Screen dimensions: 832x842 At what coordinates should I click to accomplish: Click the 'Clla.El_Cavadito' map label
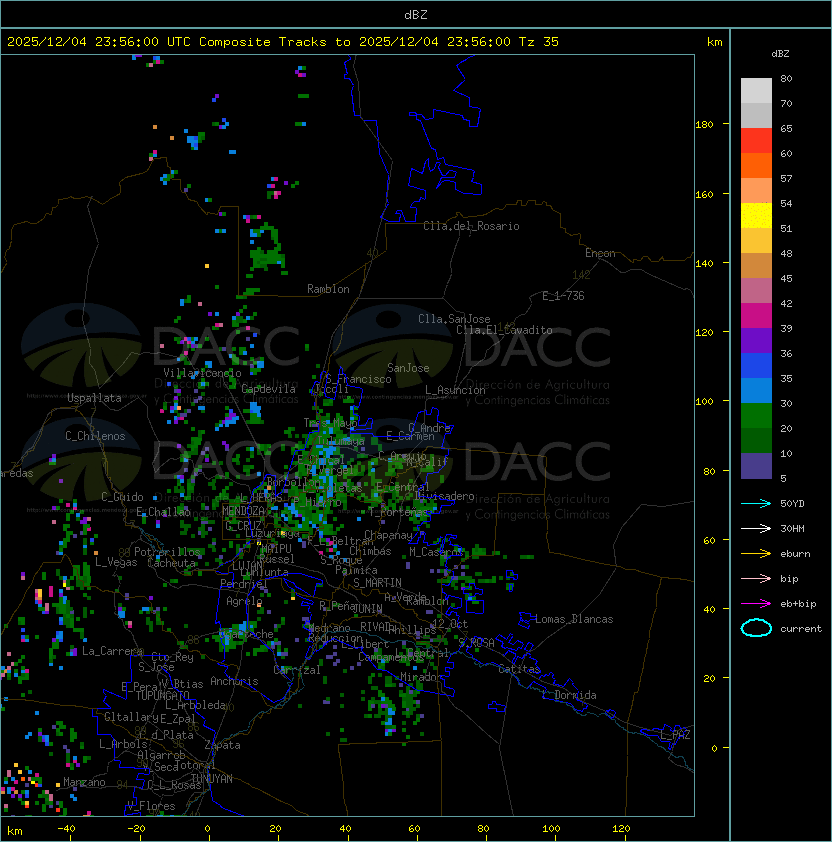pyautogui.click(x=504, y=330)
